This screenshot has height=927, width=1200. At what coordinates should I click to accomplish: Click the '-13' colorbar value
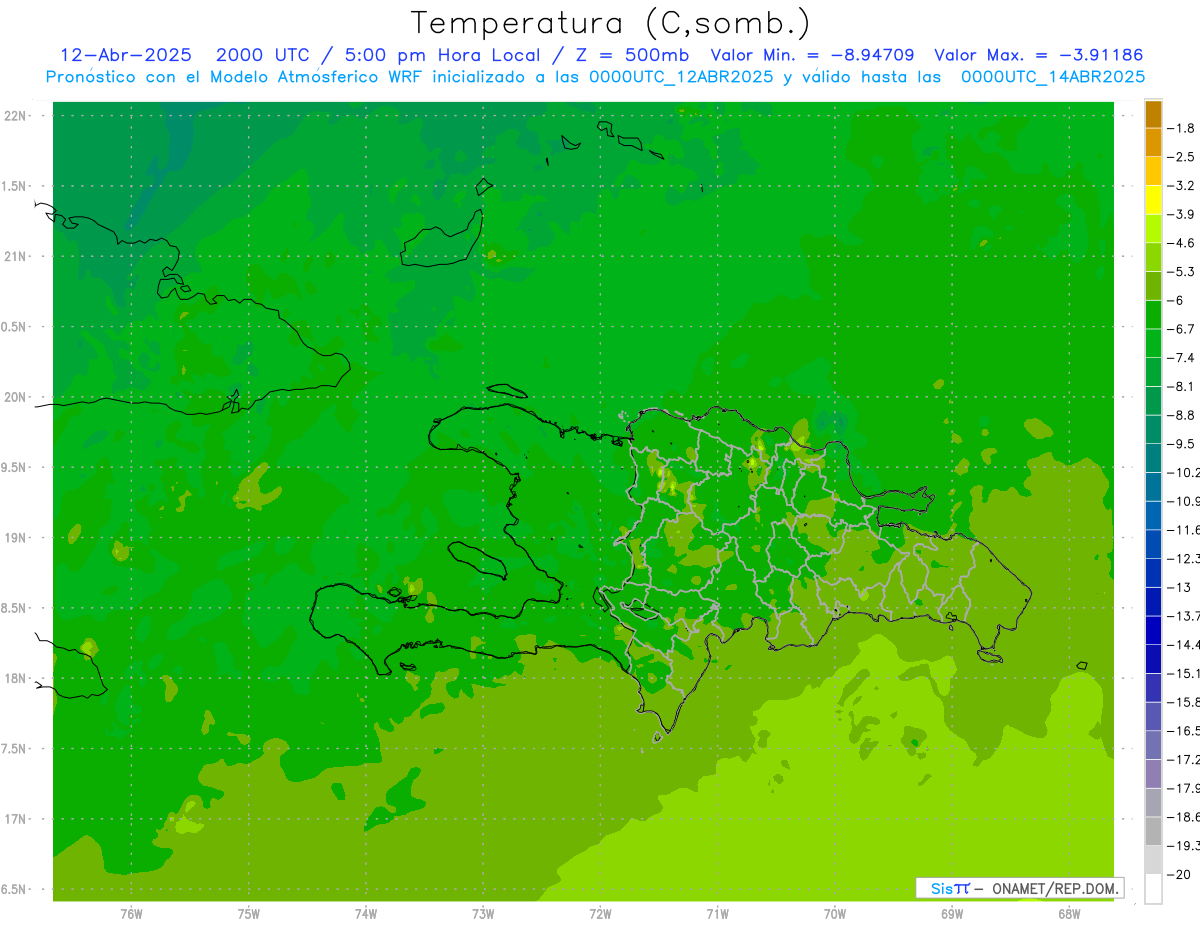1180,587
